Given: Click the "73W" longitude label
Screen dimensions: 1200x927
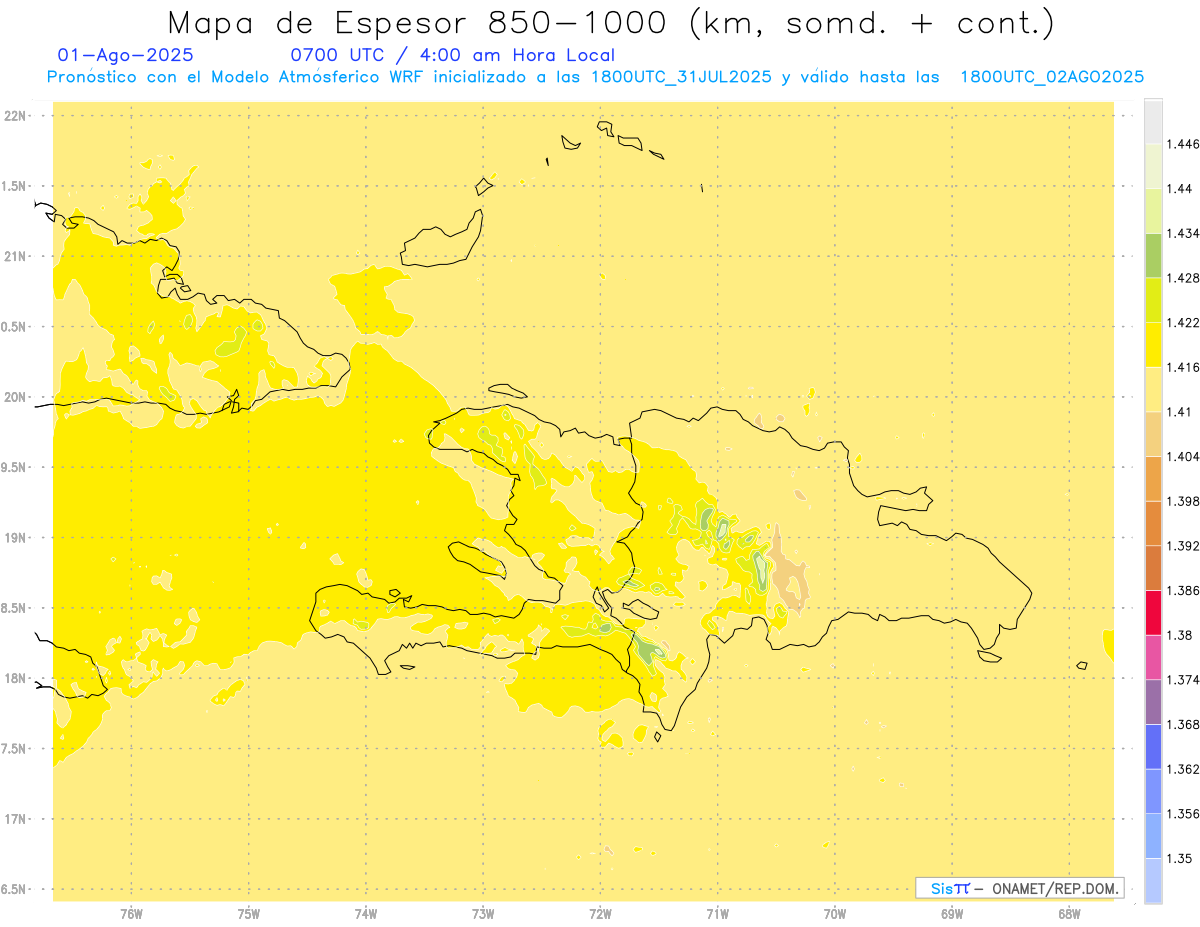Looking at the screenshot, I should point(483,915).
